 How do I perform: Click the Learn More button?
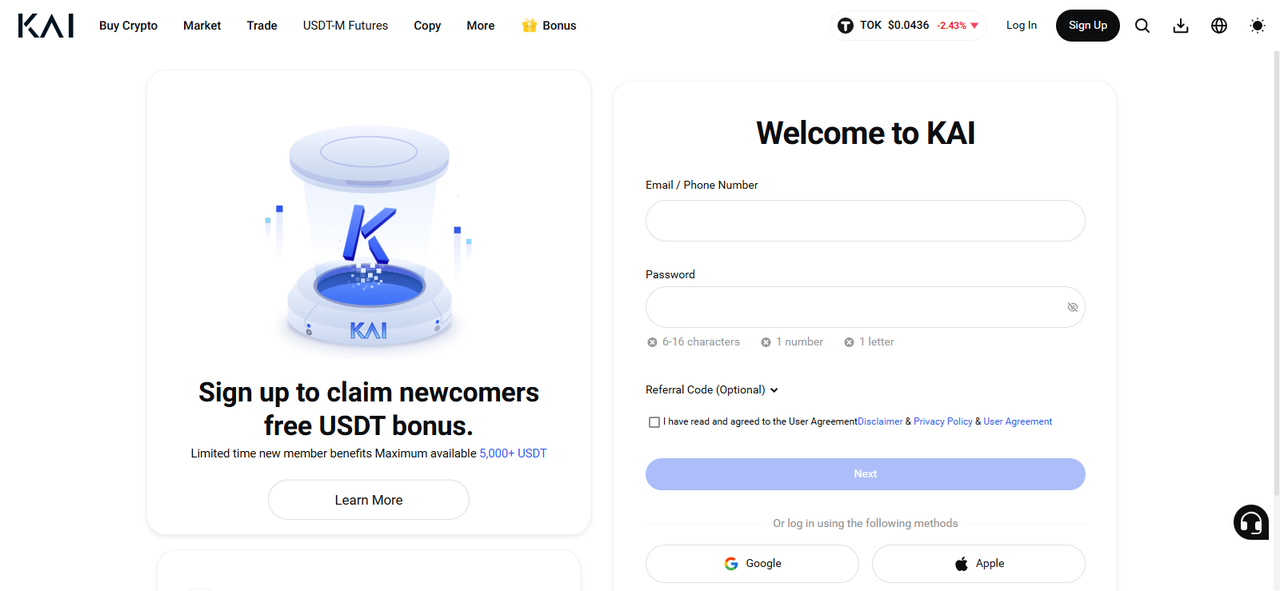tap(369, 500)
